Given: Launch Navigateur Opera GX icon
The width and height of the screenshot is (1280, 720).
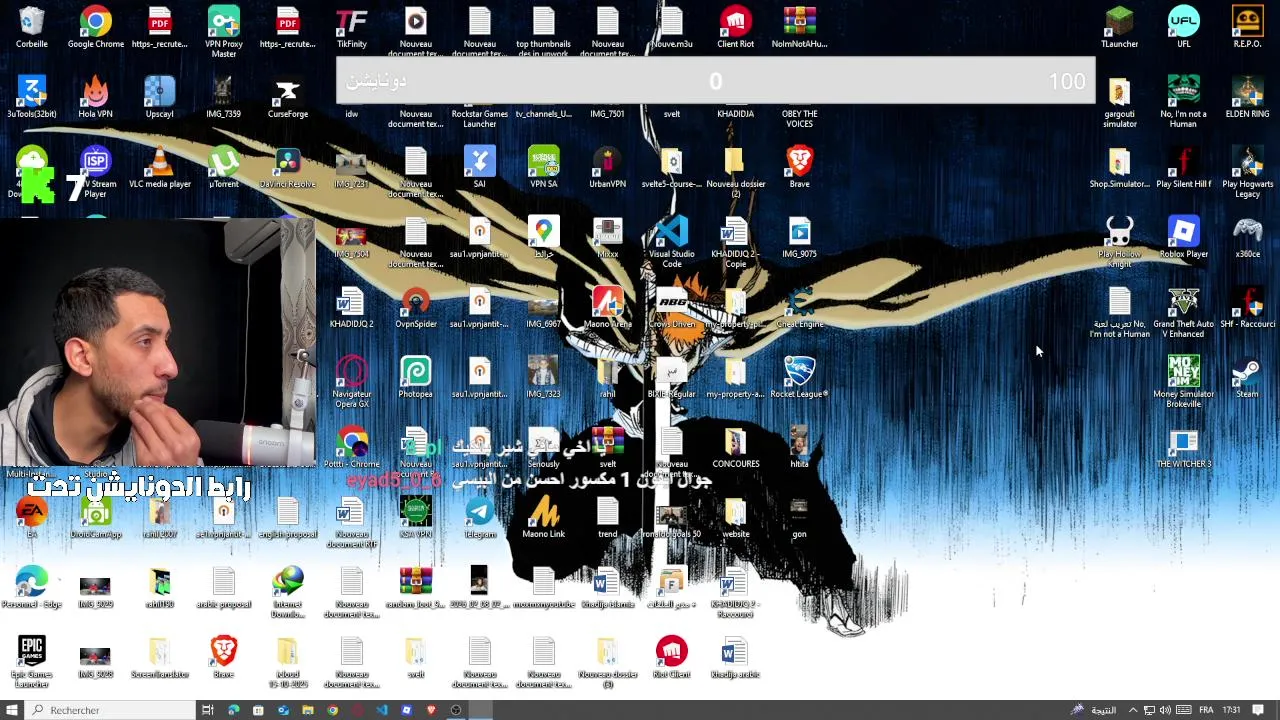Looking at the screenshot, I should [352, 382].
